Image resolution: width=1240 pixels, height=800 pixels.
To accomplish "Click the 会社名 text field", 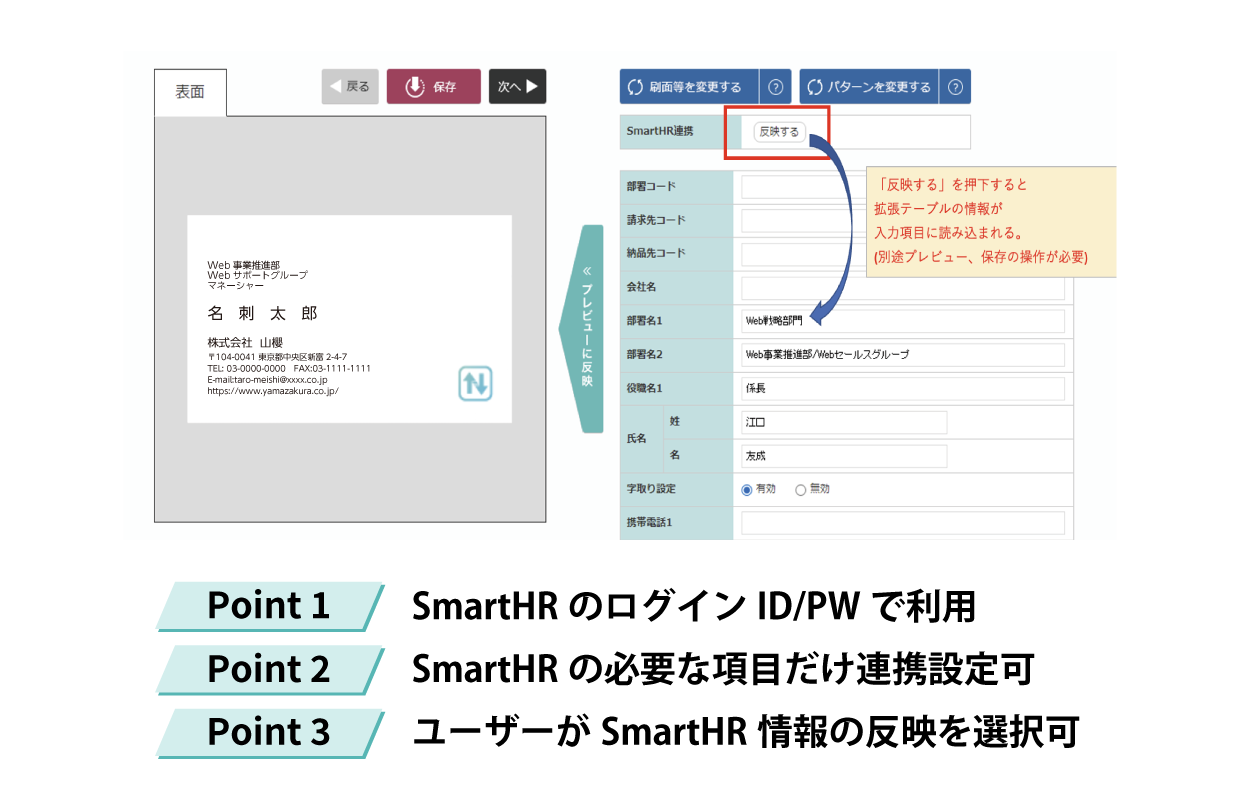I will point(903,288).
